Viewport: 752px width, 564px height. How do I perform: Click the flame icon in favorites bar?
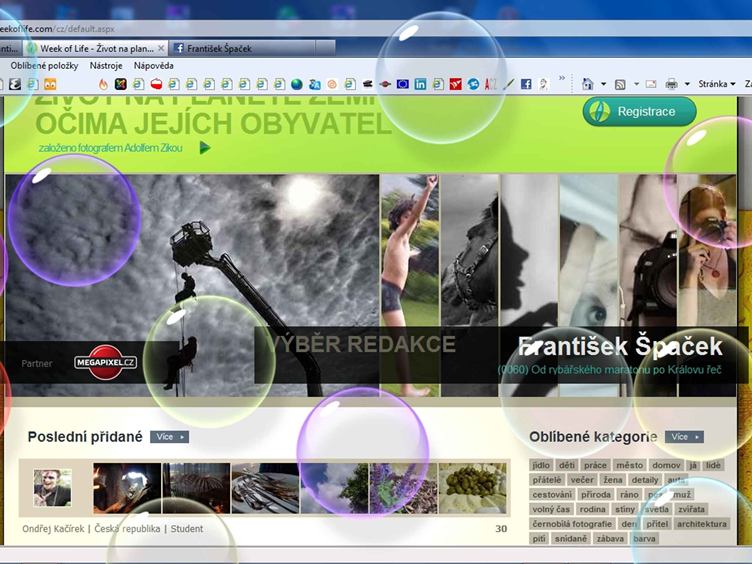pos(103,84)
